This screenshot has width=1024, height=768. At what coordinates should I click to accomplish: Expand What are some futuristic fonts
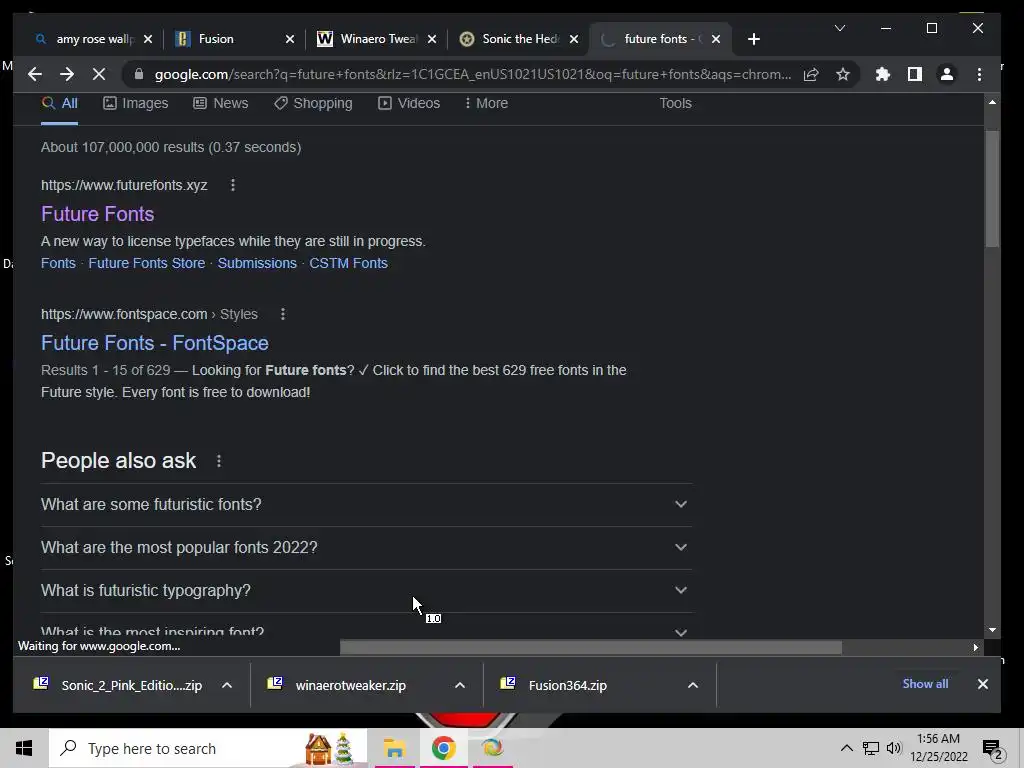click(x=366, y=505)
